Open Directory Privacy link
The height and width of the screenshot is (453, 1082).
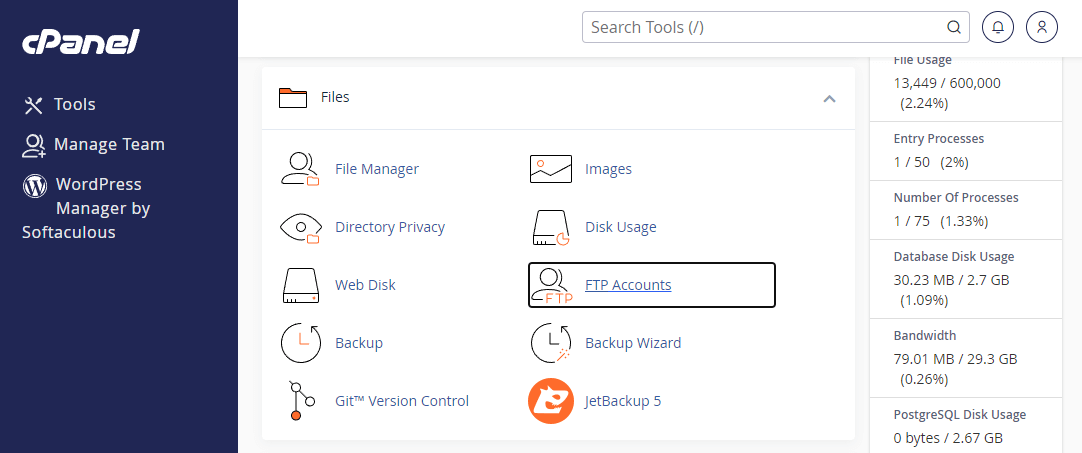[390, 227]
